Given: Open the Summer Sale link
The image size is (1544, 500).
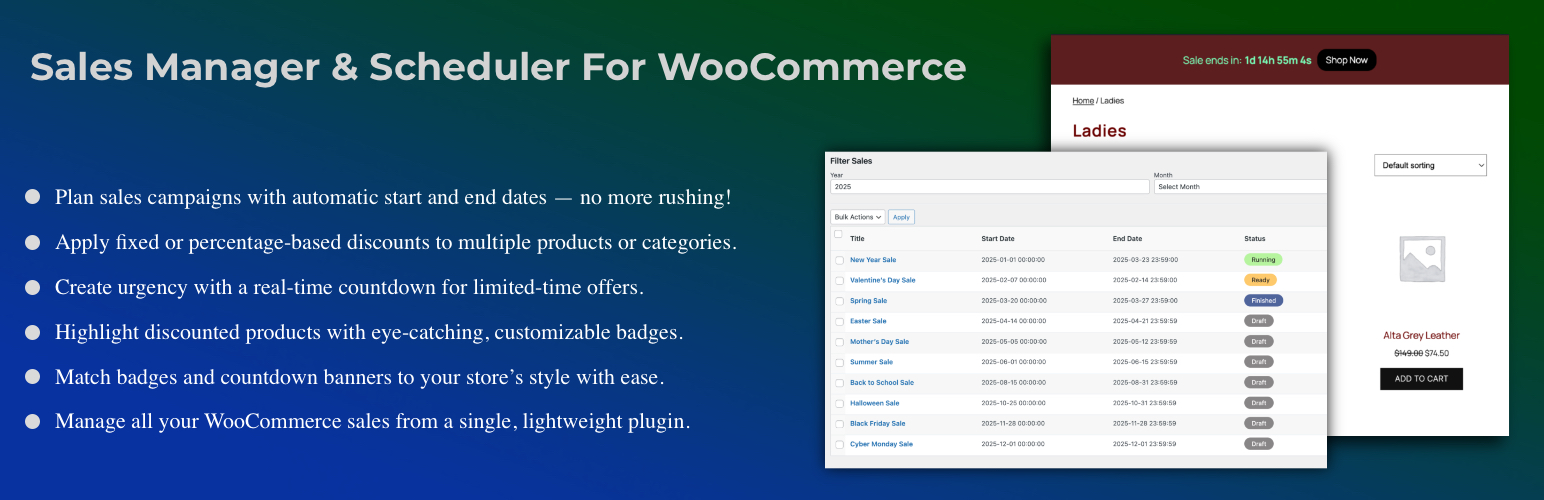Looking at the screenshot, I should (x=871, y=362).
